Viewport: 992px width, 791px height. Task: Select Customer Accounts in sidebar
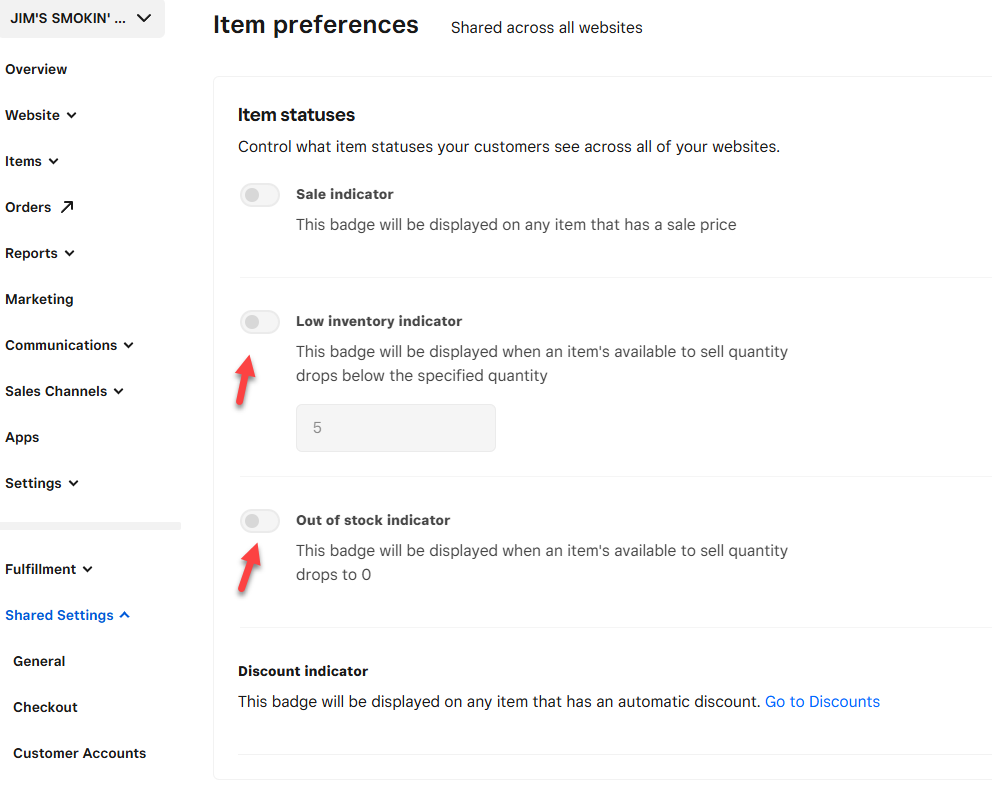(x=79, y=753)
